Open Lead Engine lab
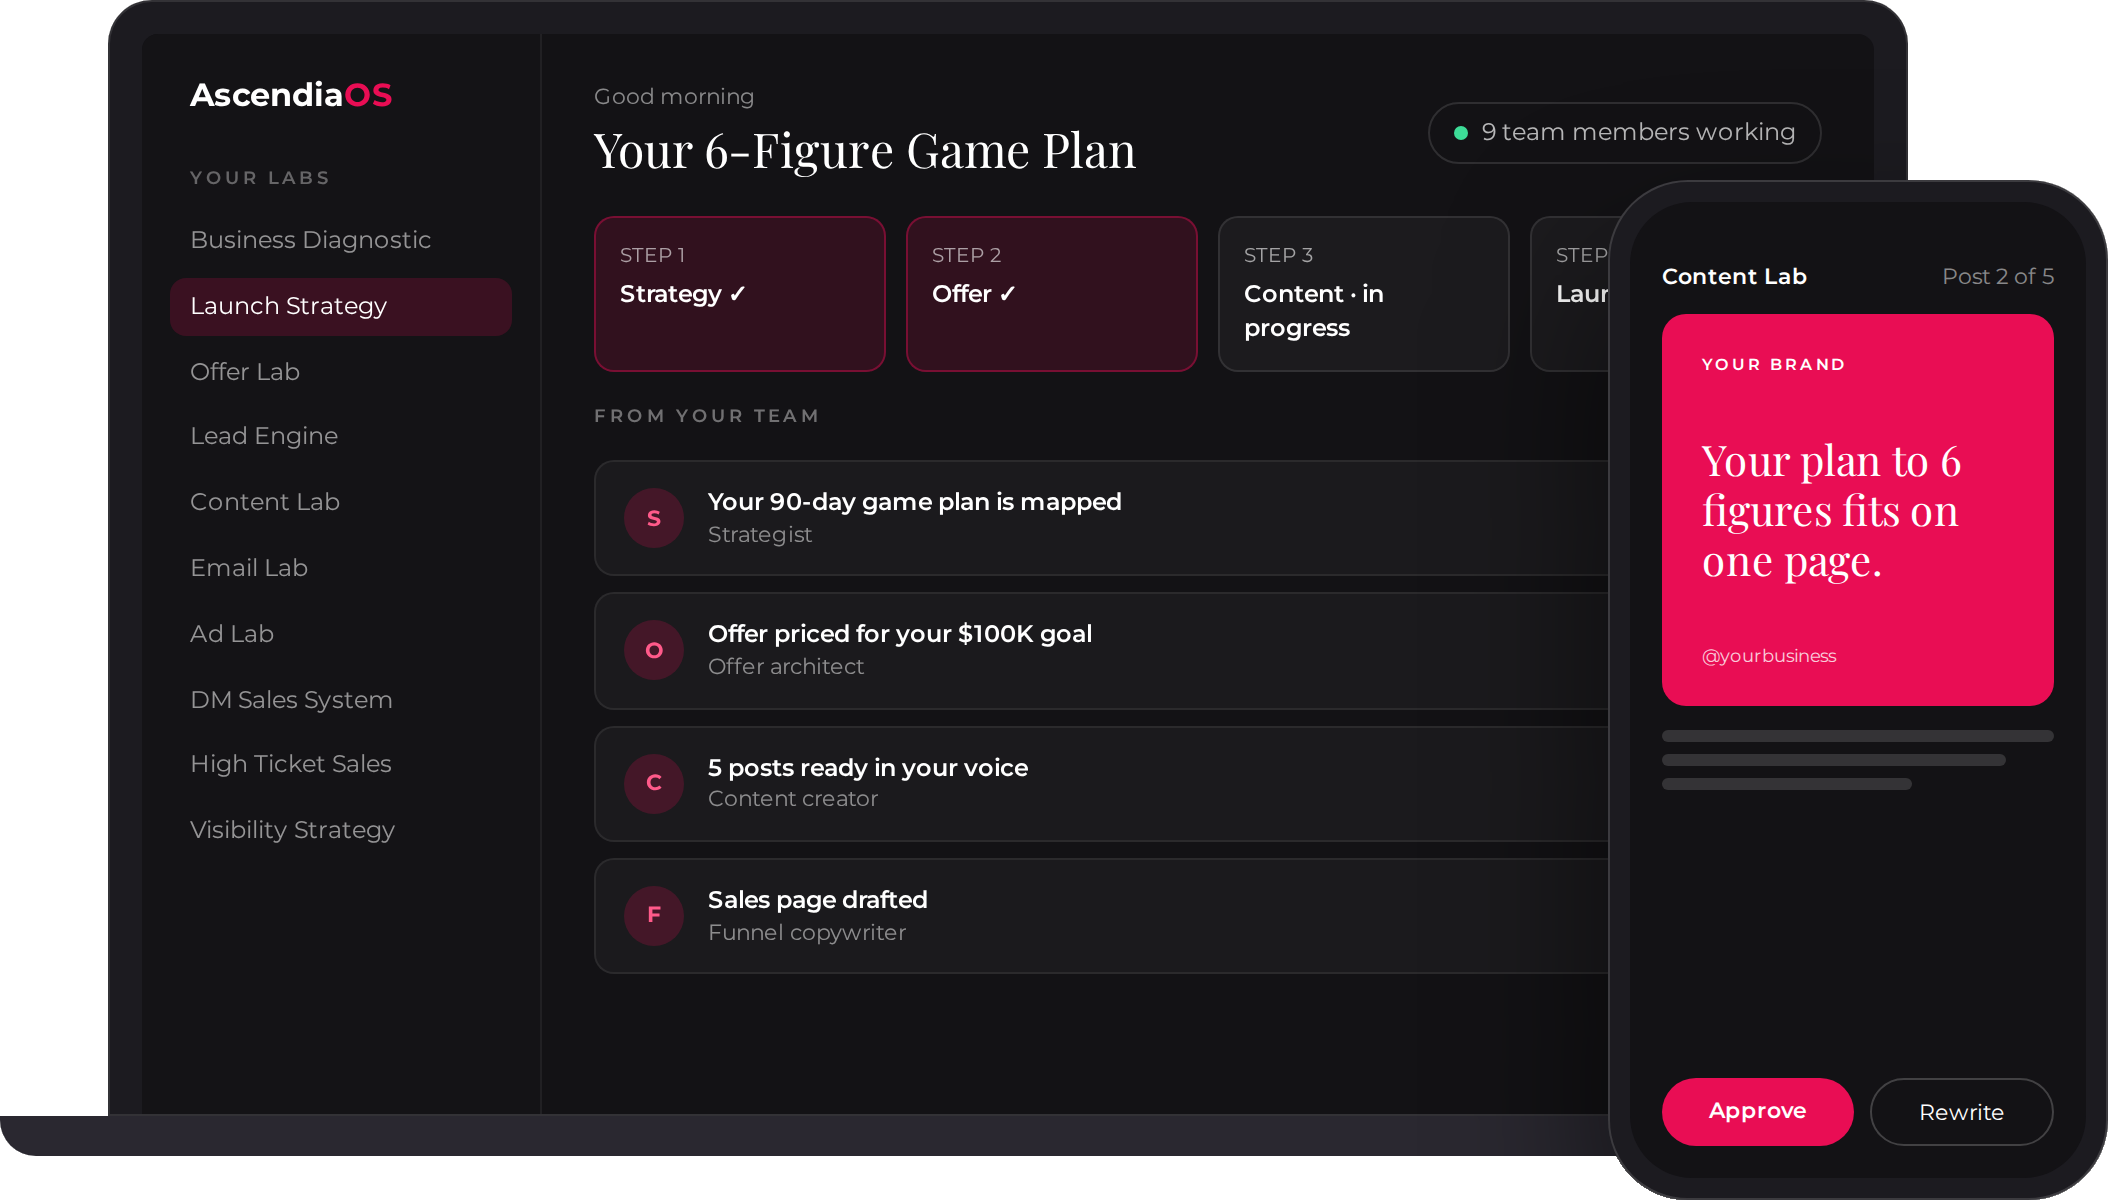The width and height of the screenshot is (2108, 1200). click(264, 436)
